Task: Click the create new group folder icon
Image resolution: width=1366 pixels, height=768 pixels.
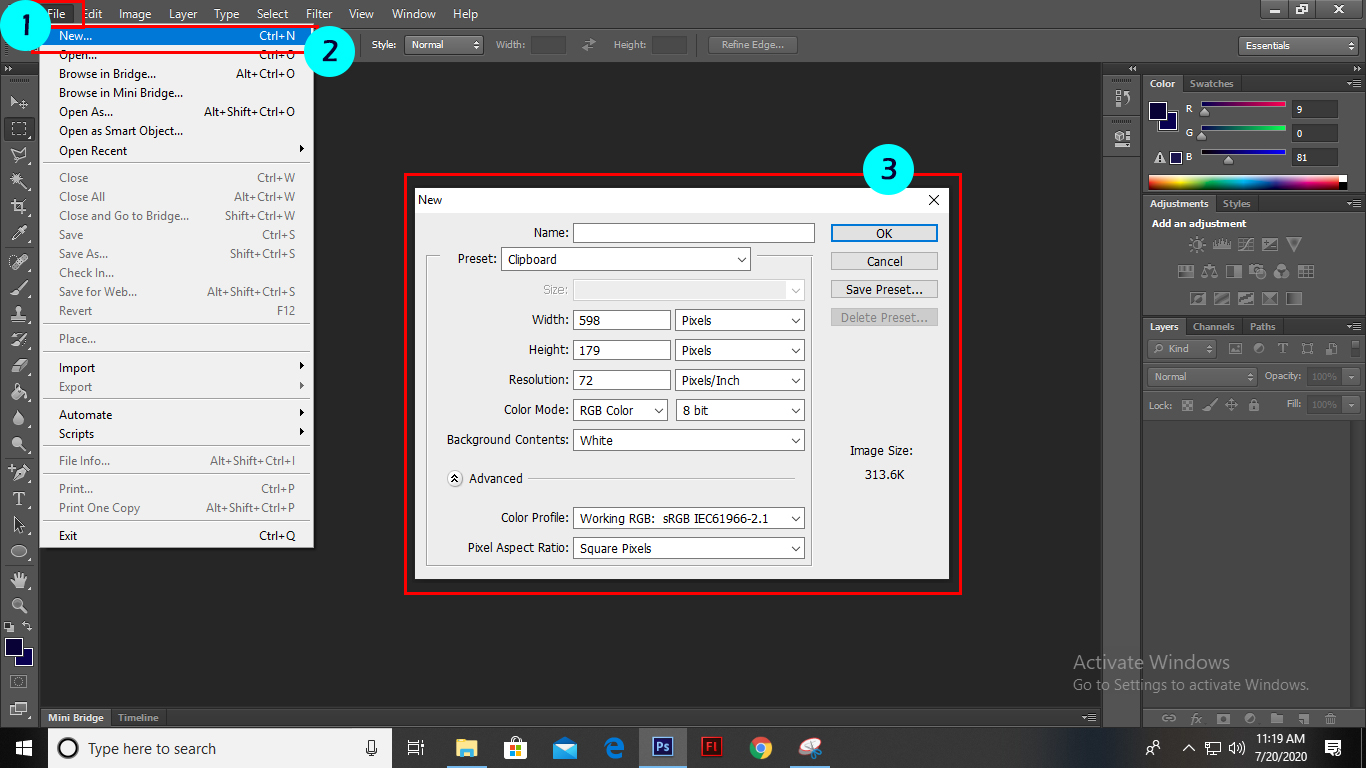Action: tap(1276, 718)
